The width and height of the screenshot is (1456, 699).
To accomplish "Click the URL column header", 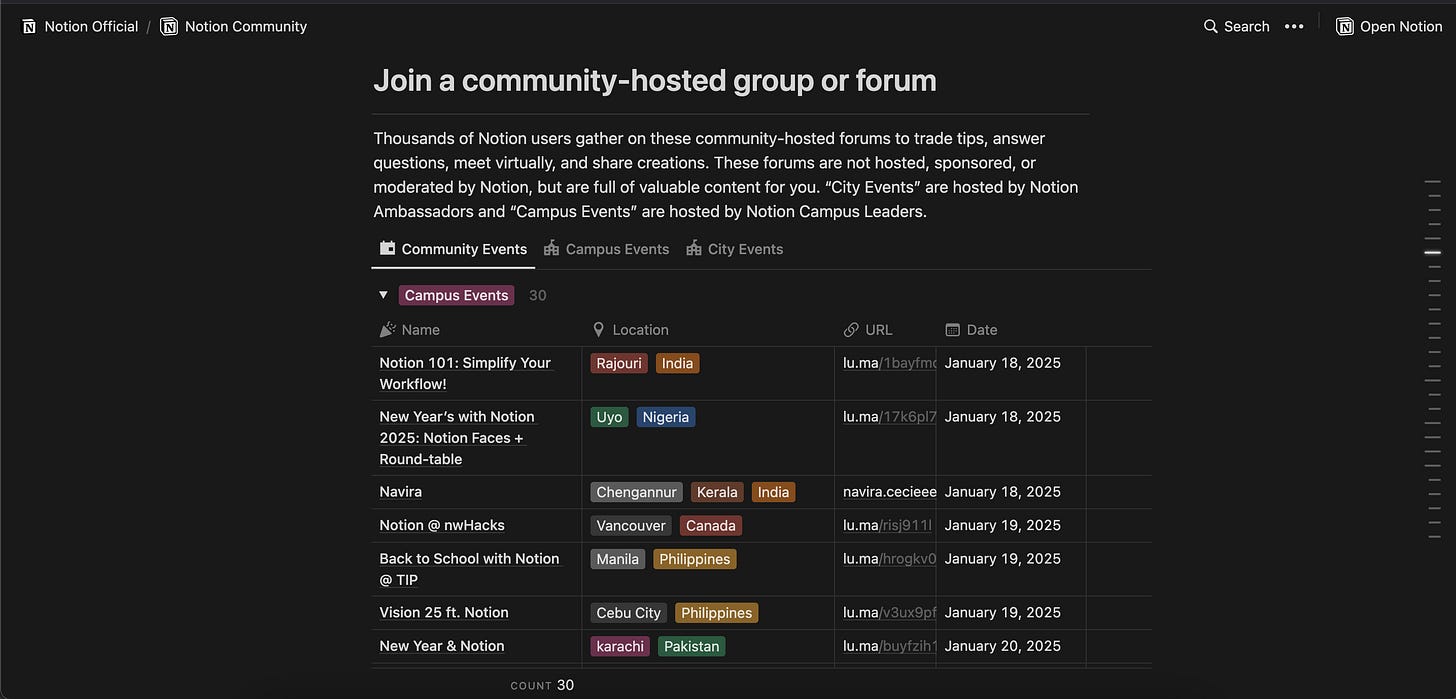I will [x=885, y=330].
